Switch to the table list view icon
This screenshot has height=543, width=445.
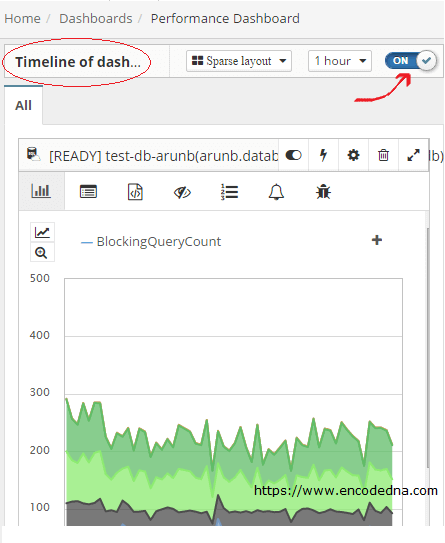pyautogui.click(x=88, y=192)
